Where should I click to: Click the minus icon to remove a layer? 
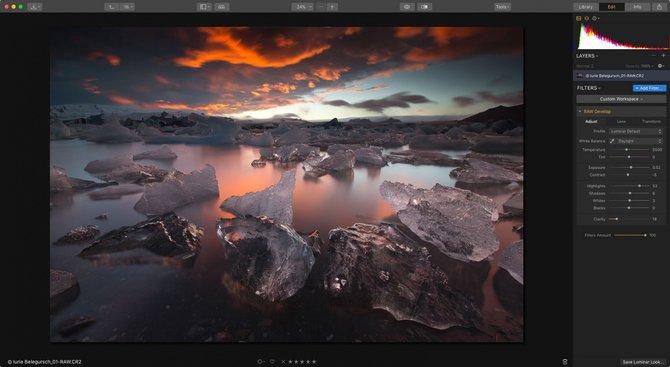click(x=654, y=56)
